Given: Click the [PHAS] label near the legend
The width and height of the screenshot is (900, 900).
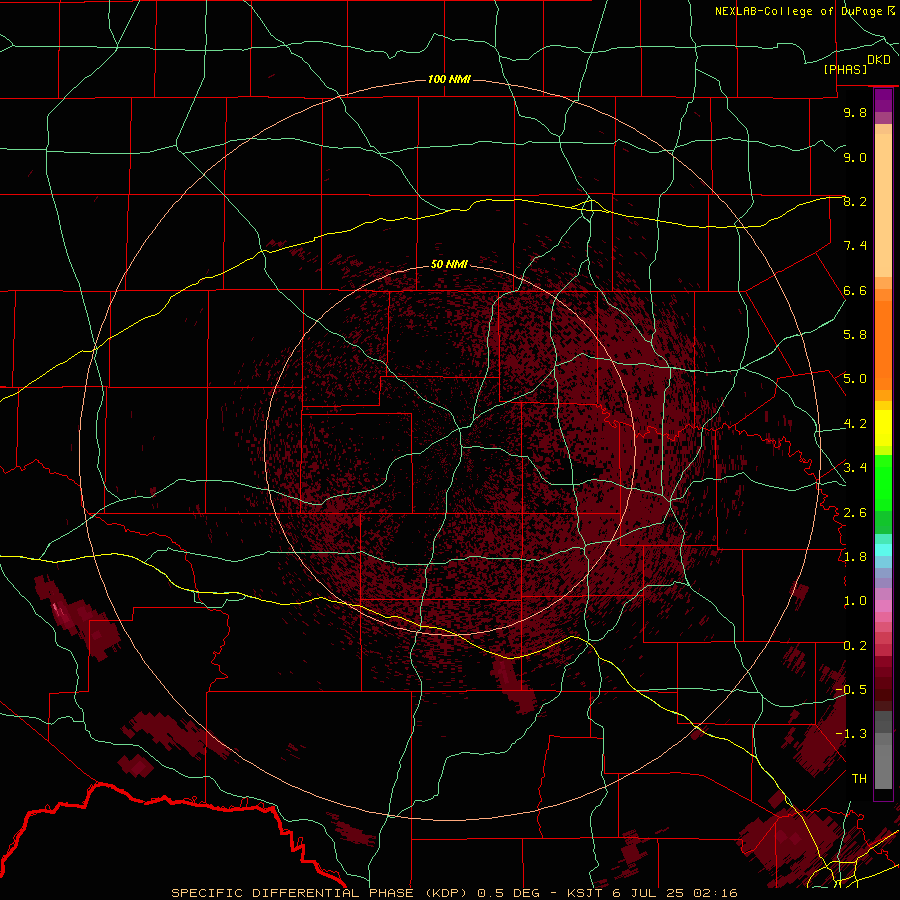Looking at the screenshot, I should pyautogui.click(x=845, y=69).
